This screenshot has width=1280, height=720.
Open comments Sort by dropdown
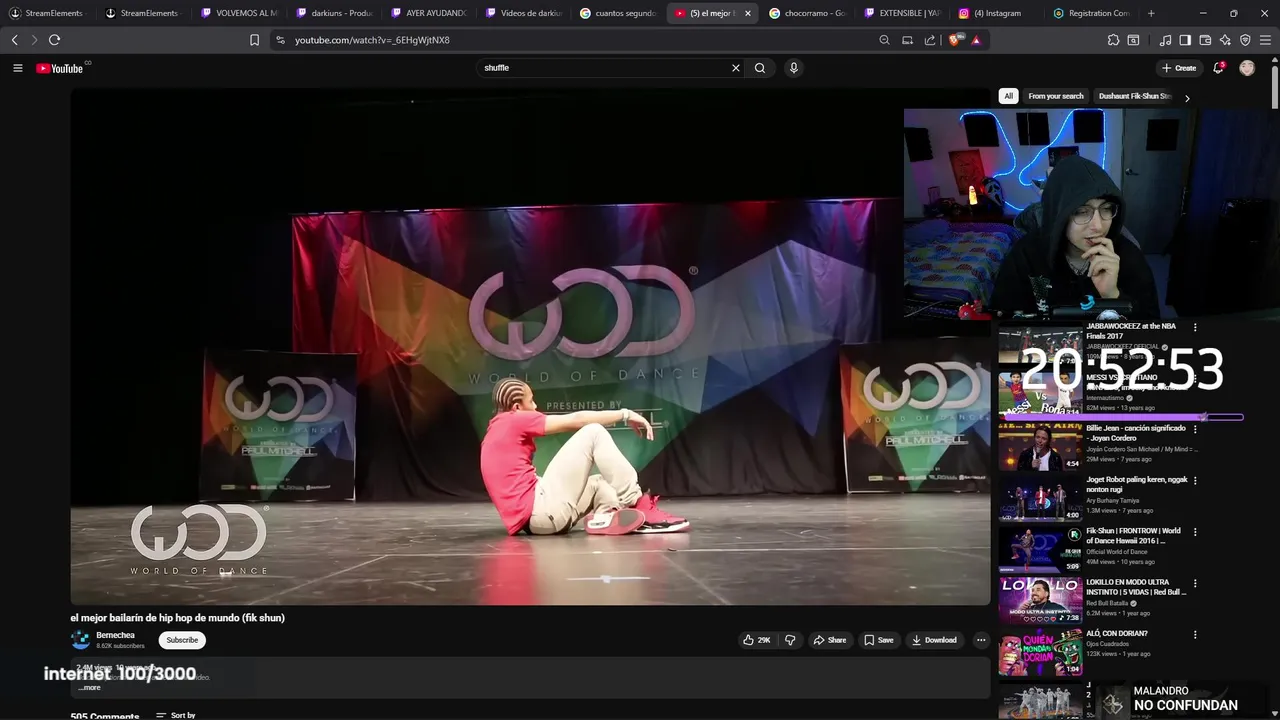pyautogui.click(x=176, y=715)
